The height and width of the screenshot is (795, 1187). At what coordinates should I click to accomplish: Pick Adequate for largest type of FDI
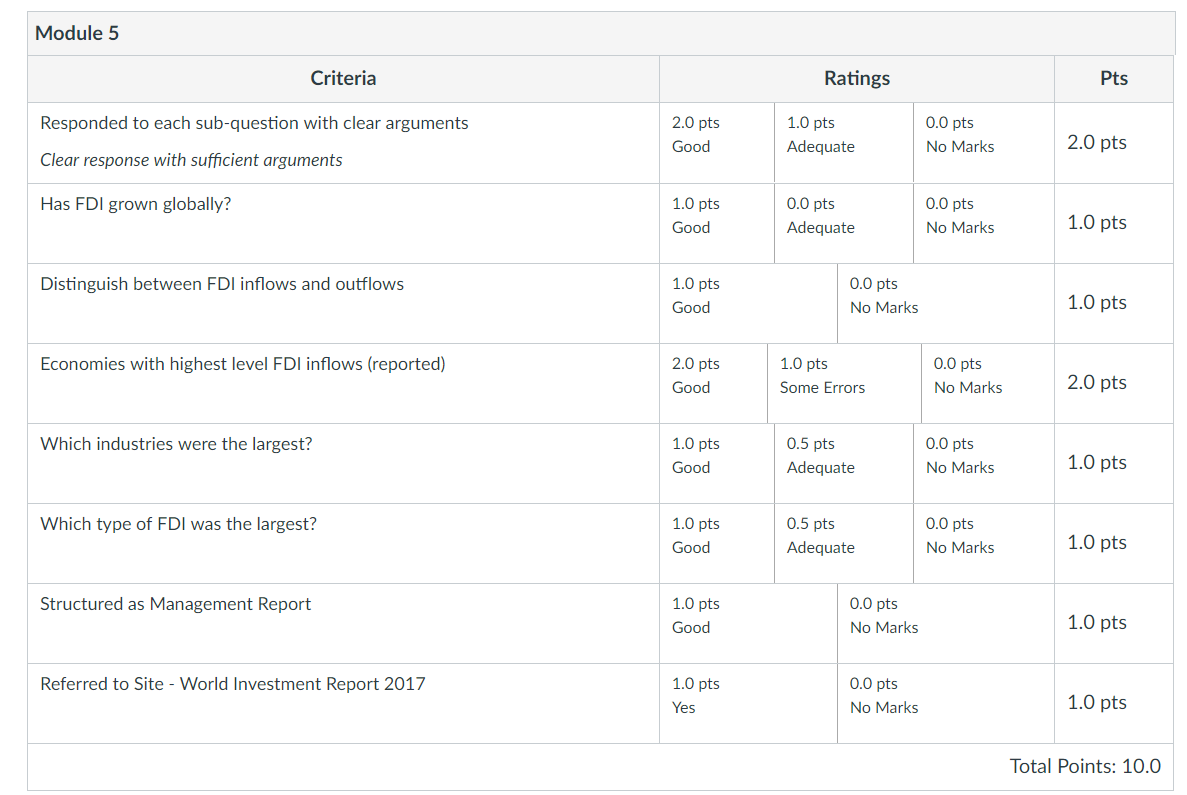(843, 544)
